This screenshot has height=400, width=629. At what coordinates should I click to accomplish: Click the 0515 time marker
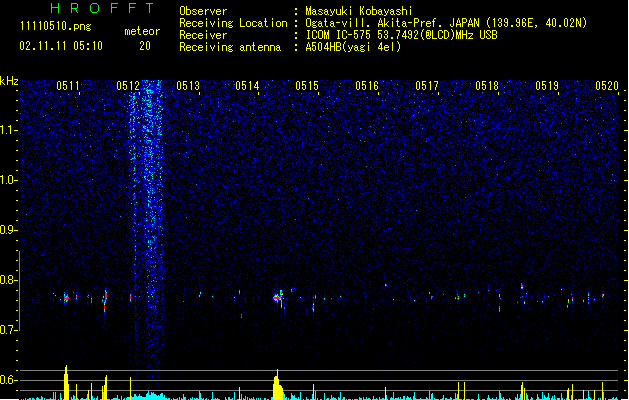point(307,86)
